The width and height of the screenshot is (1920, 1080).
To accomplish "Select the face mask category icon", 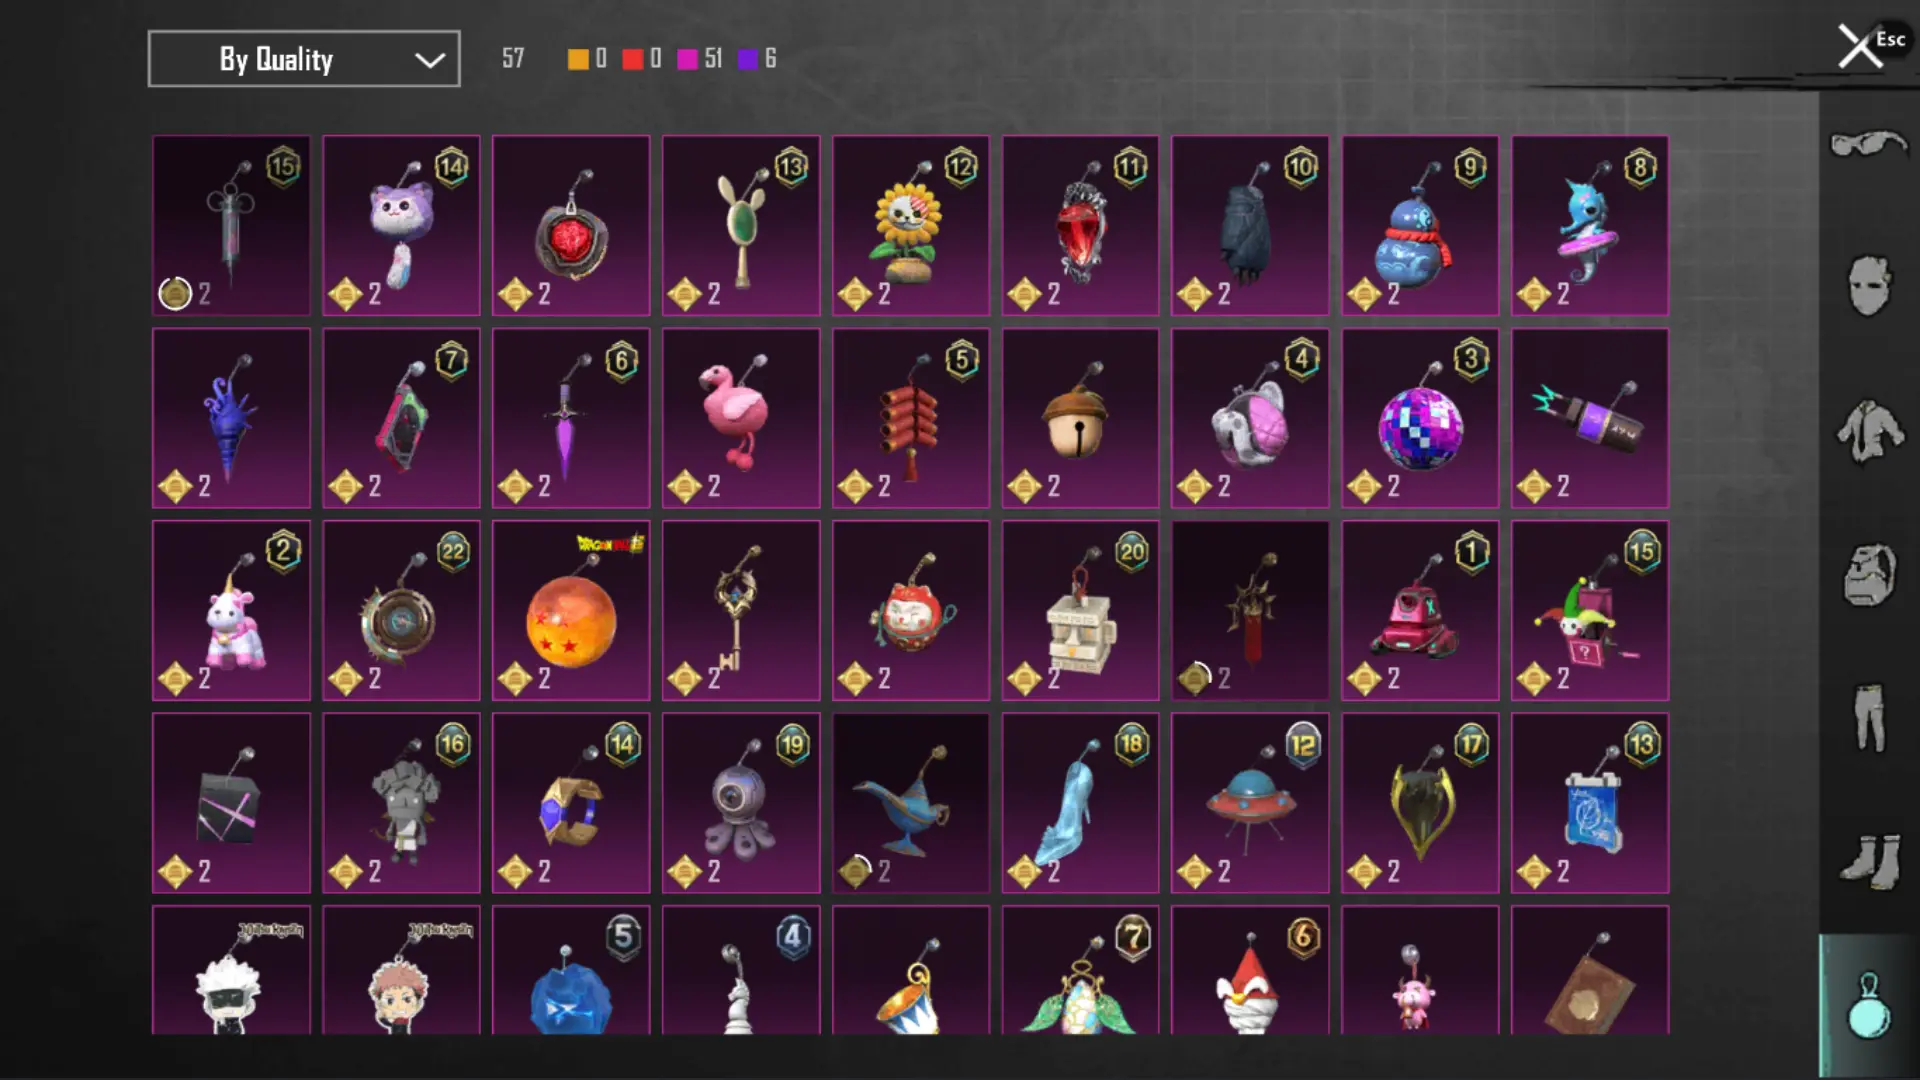I will pos(1868,286).
